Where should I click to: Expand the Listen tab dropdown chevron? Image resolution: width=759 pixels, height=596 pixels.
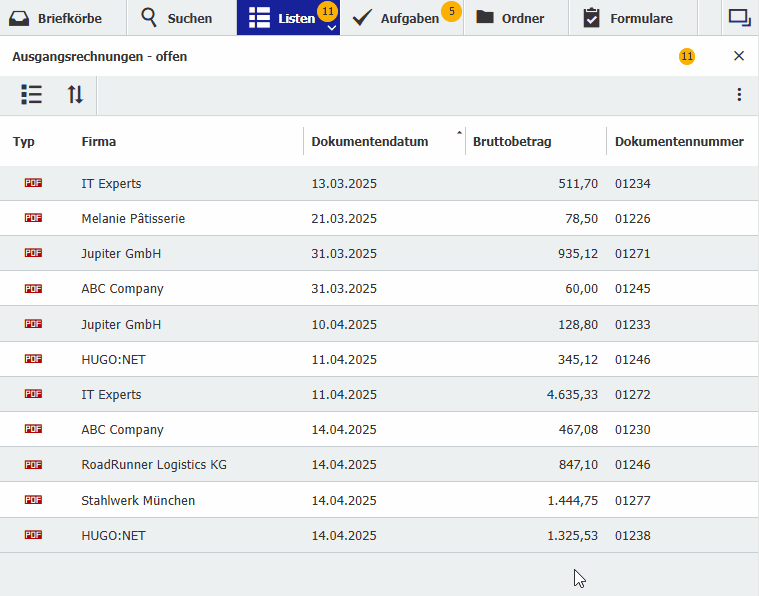tap(331, 28)
